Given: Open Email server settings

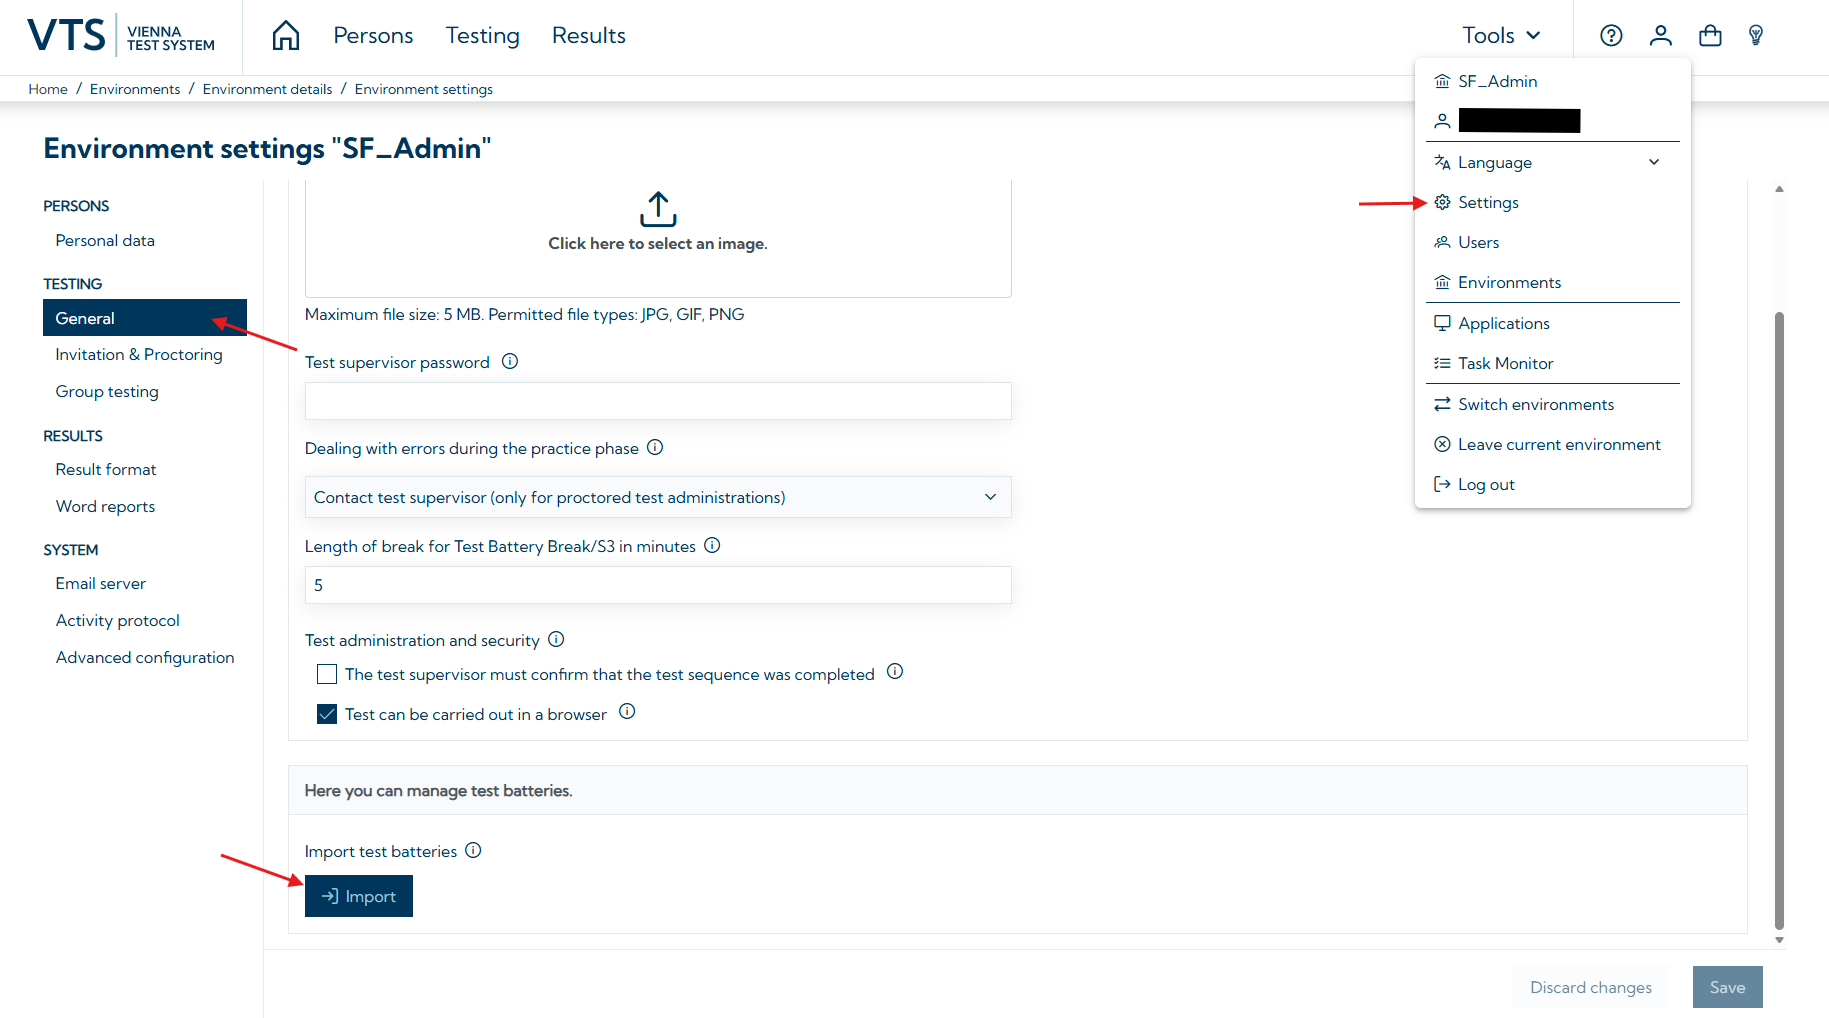Looking at the screenshot, I should [x=101, y=583].
